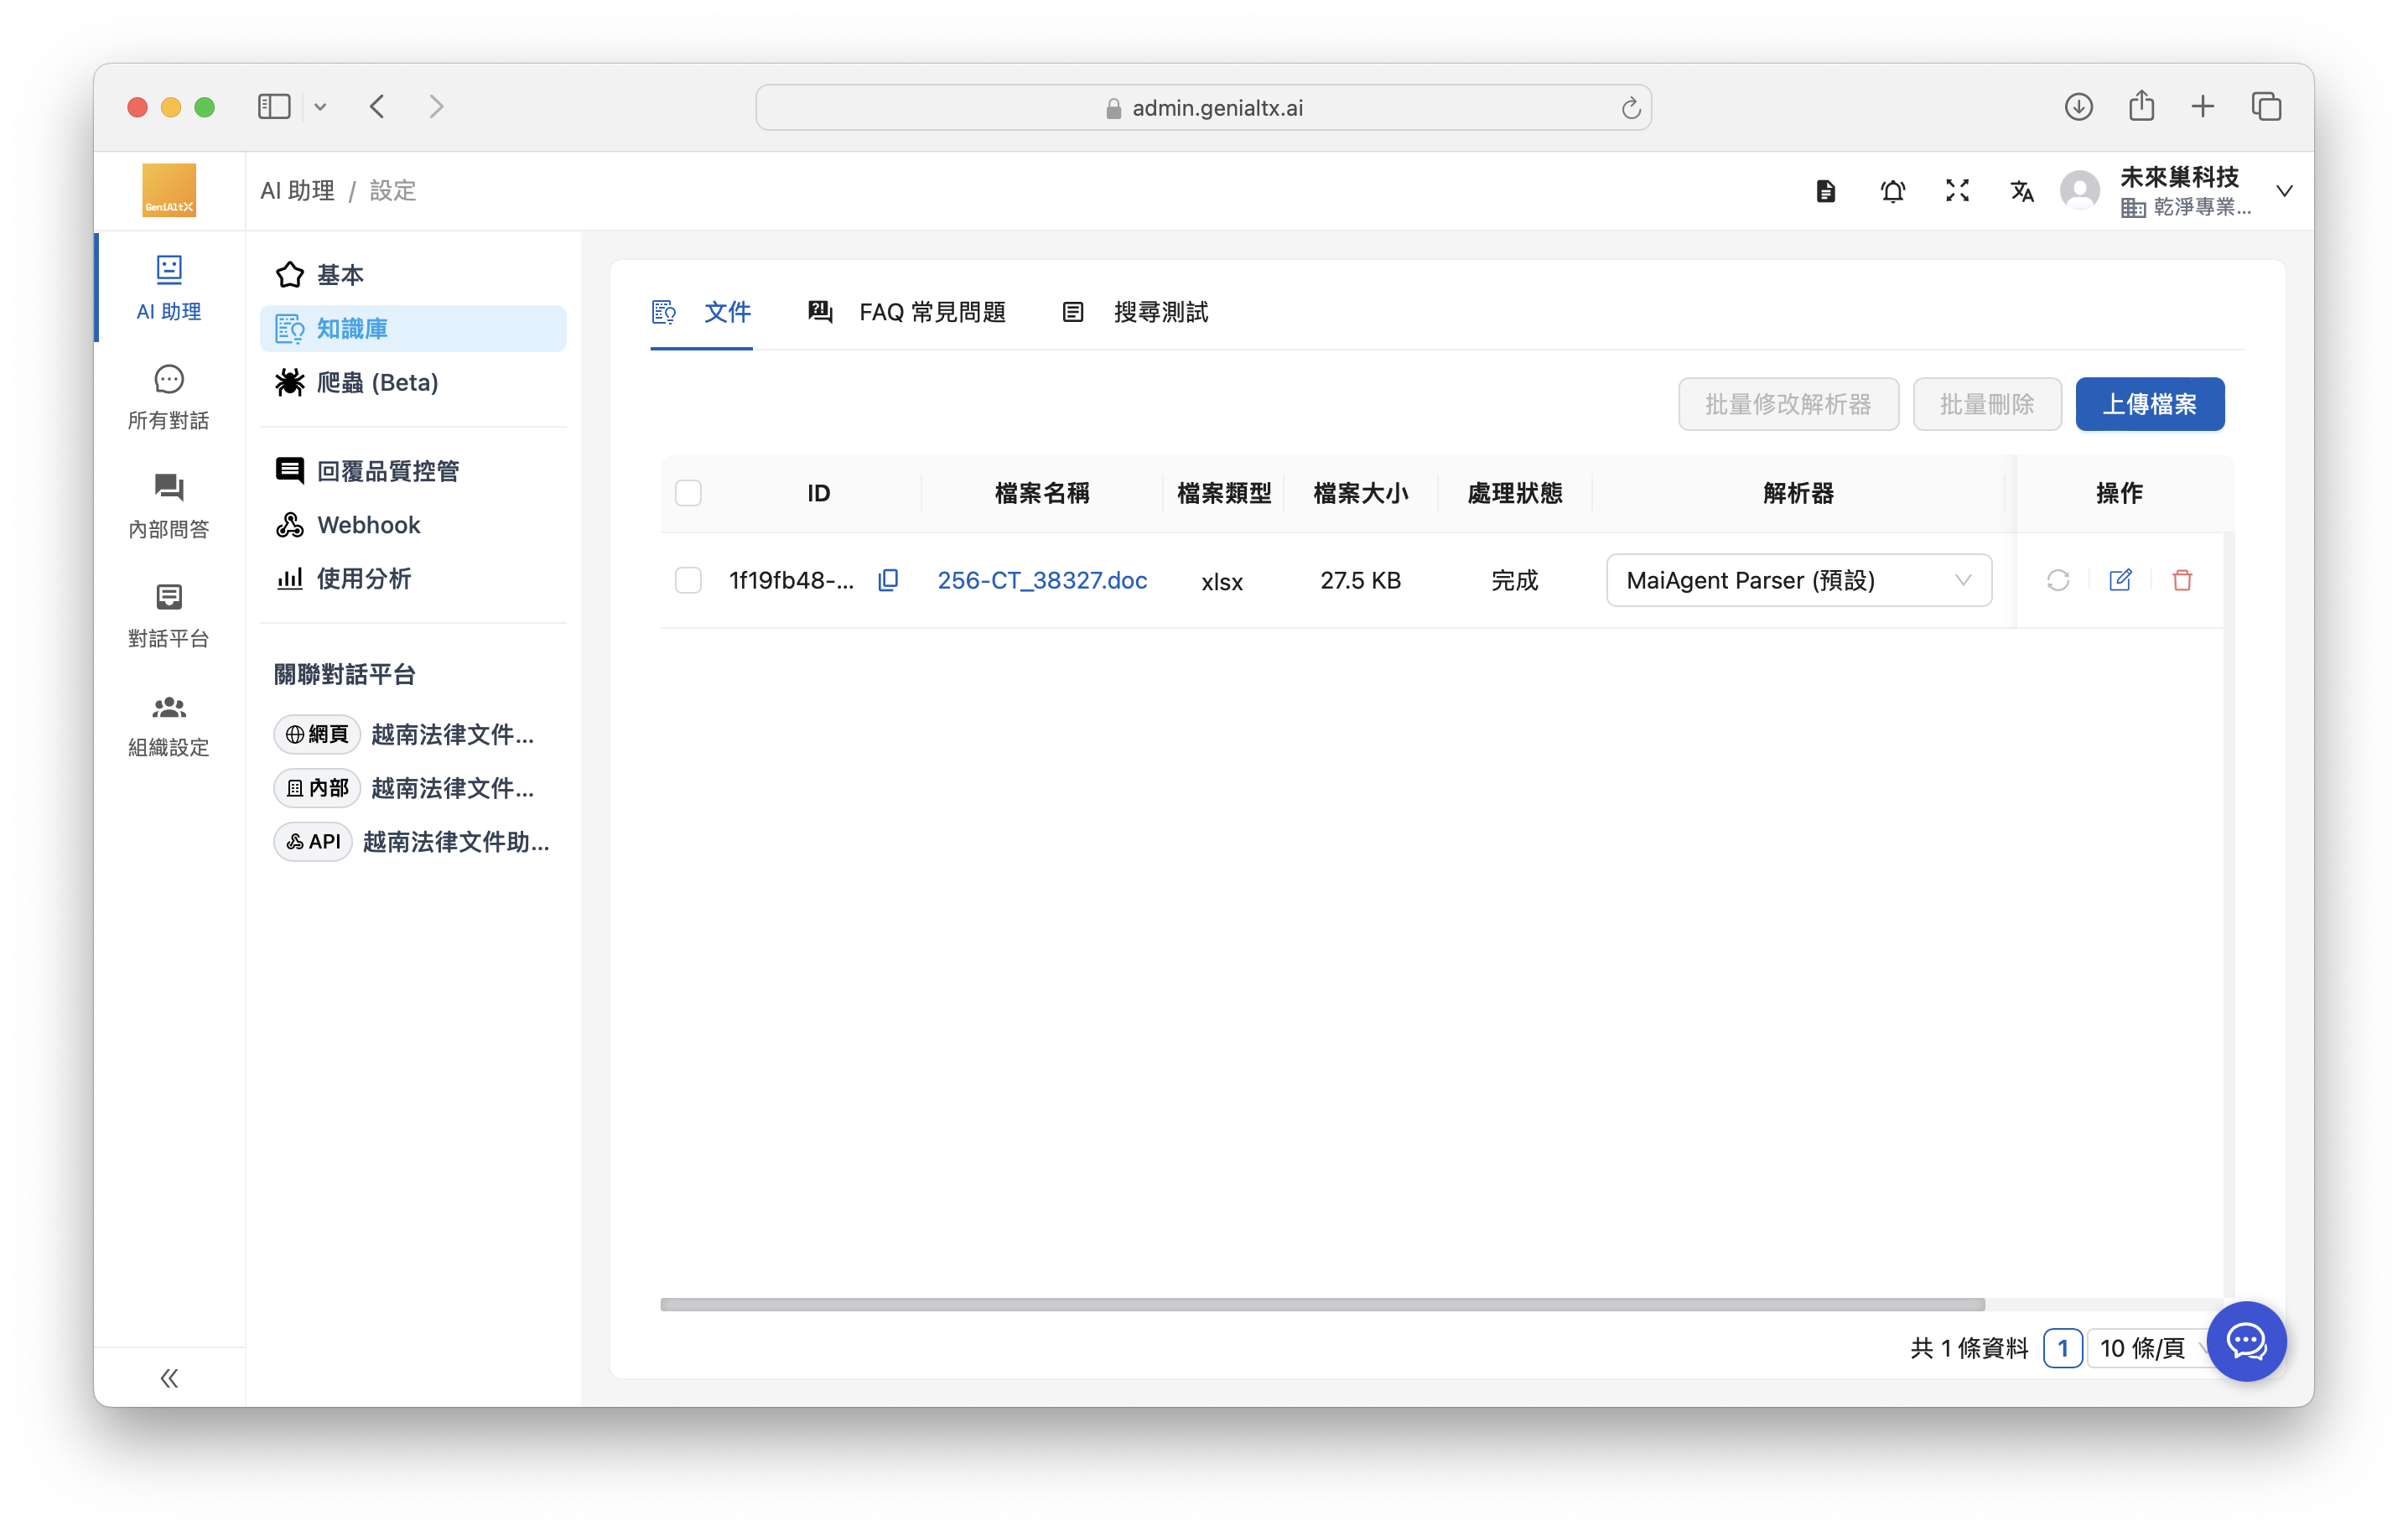Delete file with red trash icon
This screenshot has height=1531, width=2408.
click(x=2182, y=580)
